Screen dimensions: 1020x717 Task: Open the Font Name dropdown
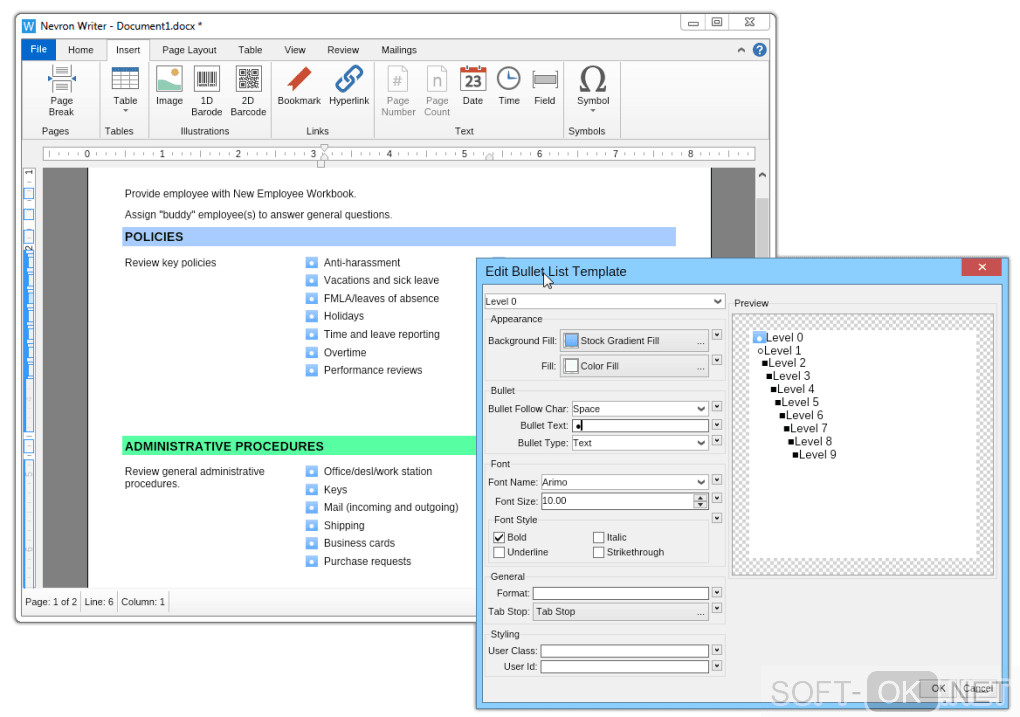point(624,482)
